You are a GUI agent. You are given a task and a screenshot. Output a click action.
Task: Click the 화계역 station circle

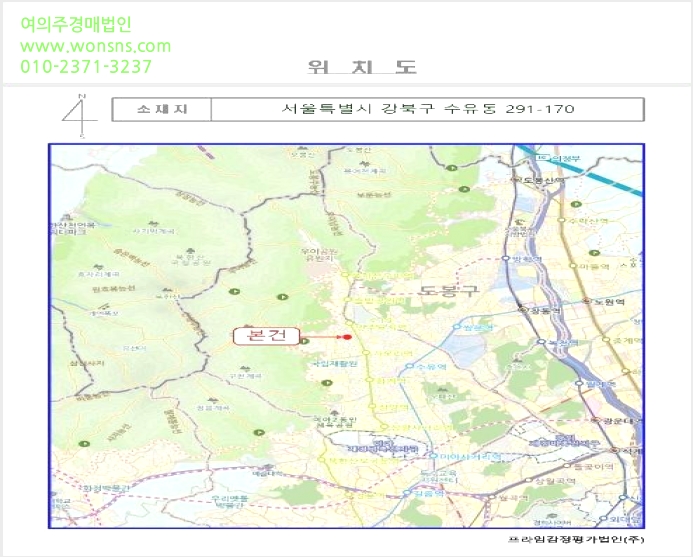click(369, 380)
